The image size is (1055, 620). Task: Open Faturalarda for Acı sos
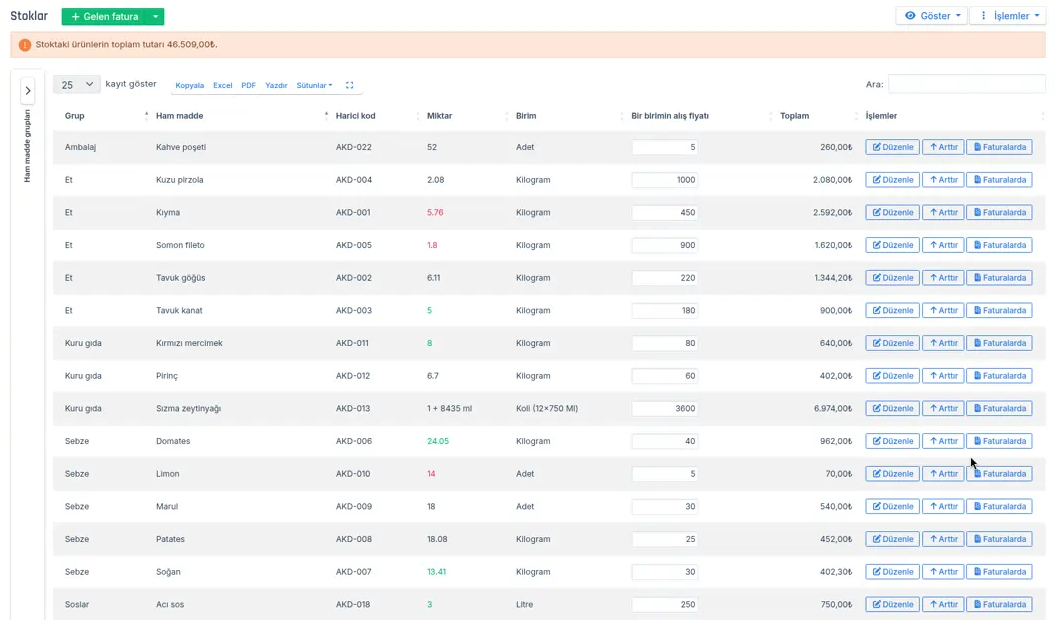(x=999, y=605)
